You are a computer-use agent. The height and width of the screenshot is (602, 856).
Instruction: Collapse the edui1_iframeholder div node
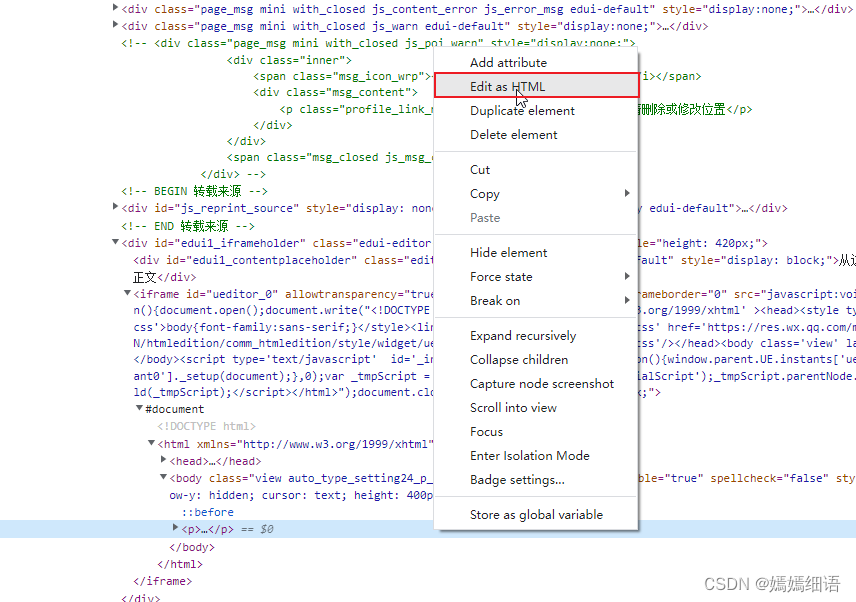point(115,242)
